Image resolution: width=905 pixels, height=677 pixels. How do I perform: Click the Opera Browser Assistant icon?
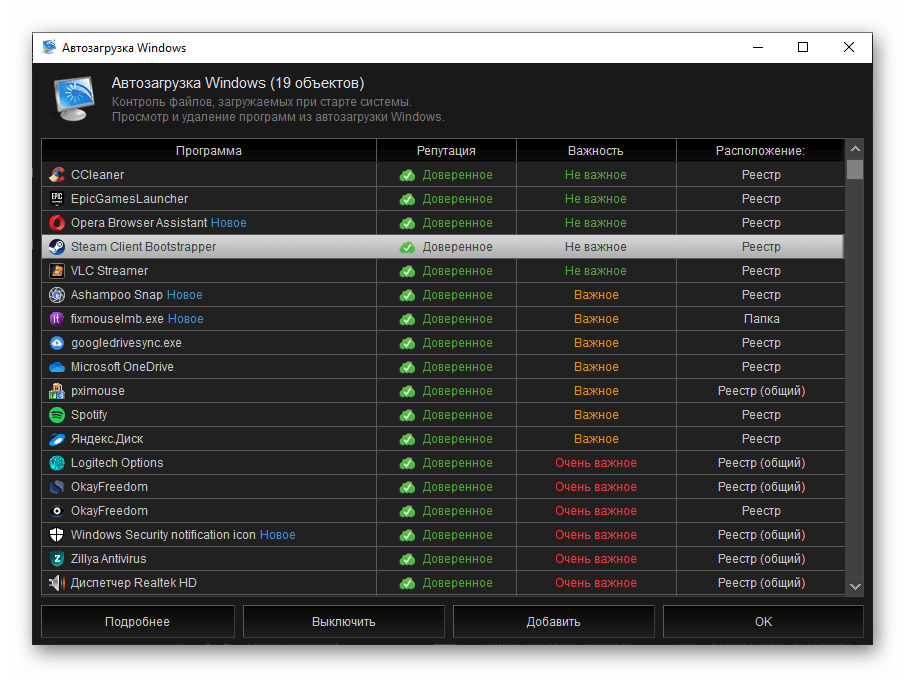(57, 223)
